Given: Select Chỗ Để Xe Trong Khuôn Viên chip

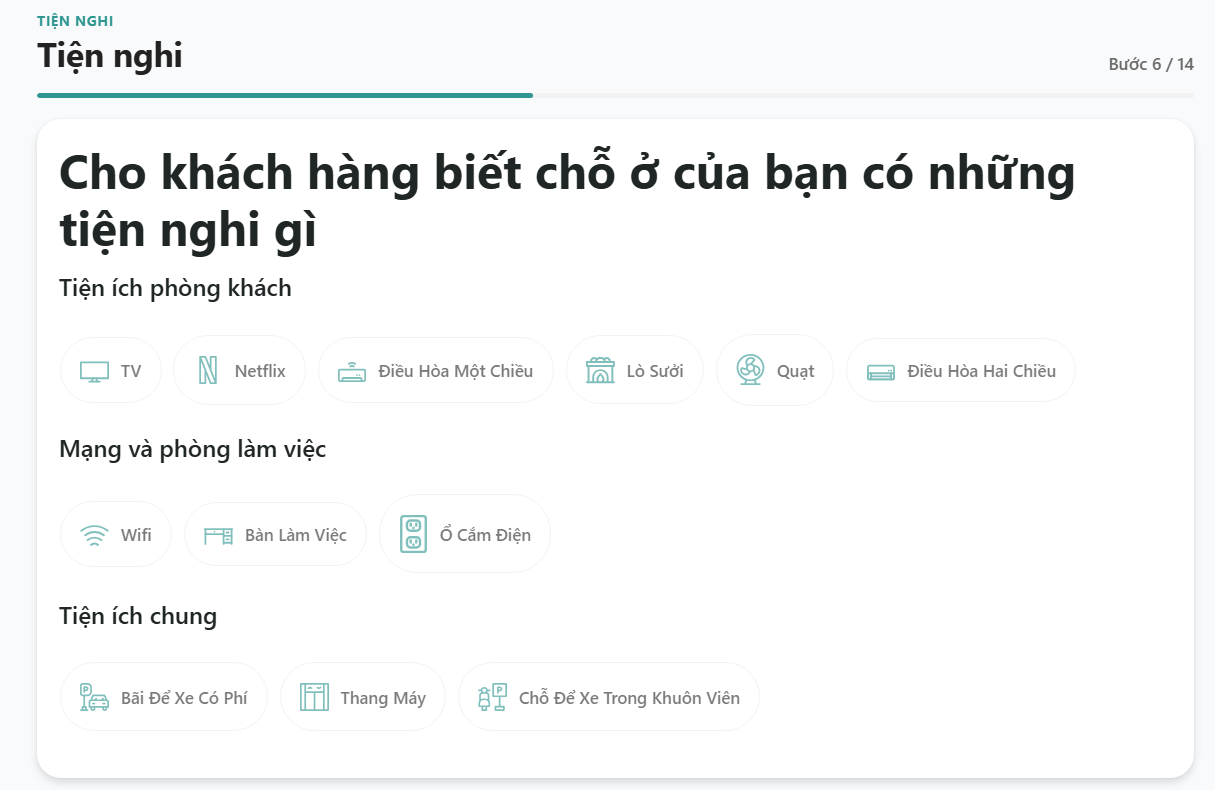Looking at the screenshot, I should 609,698.
